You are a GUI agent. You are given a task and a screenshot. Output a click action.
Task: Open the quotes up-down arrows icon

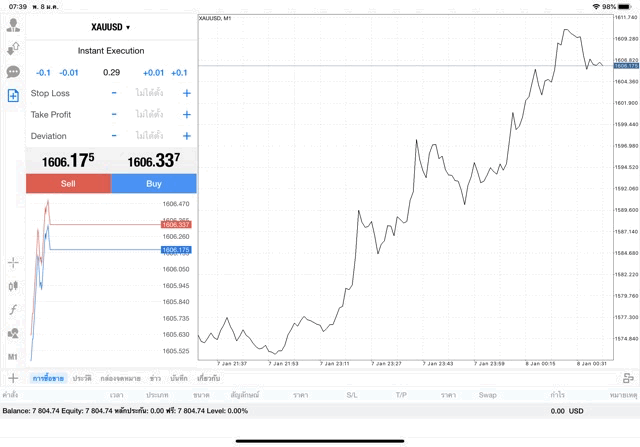[x=13, y=48]
